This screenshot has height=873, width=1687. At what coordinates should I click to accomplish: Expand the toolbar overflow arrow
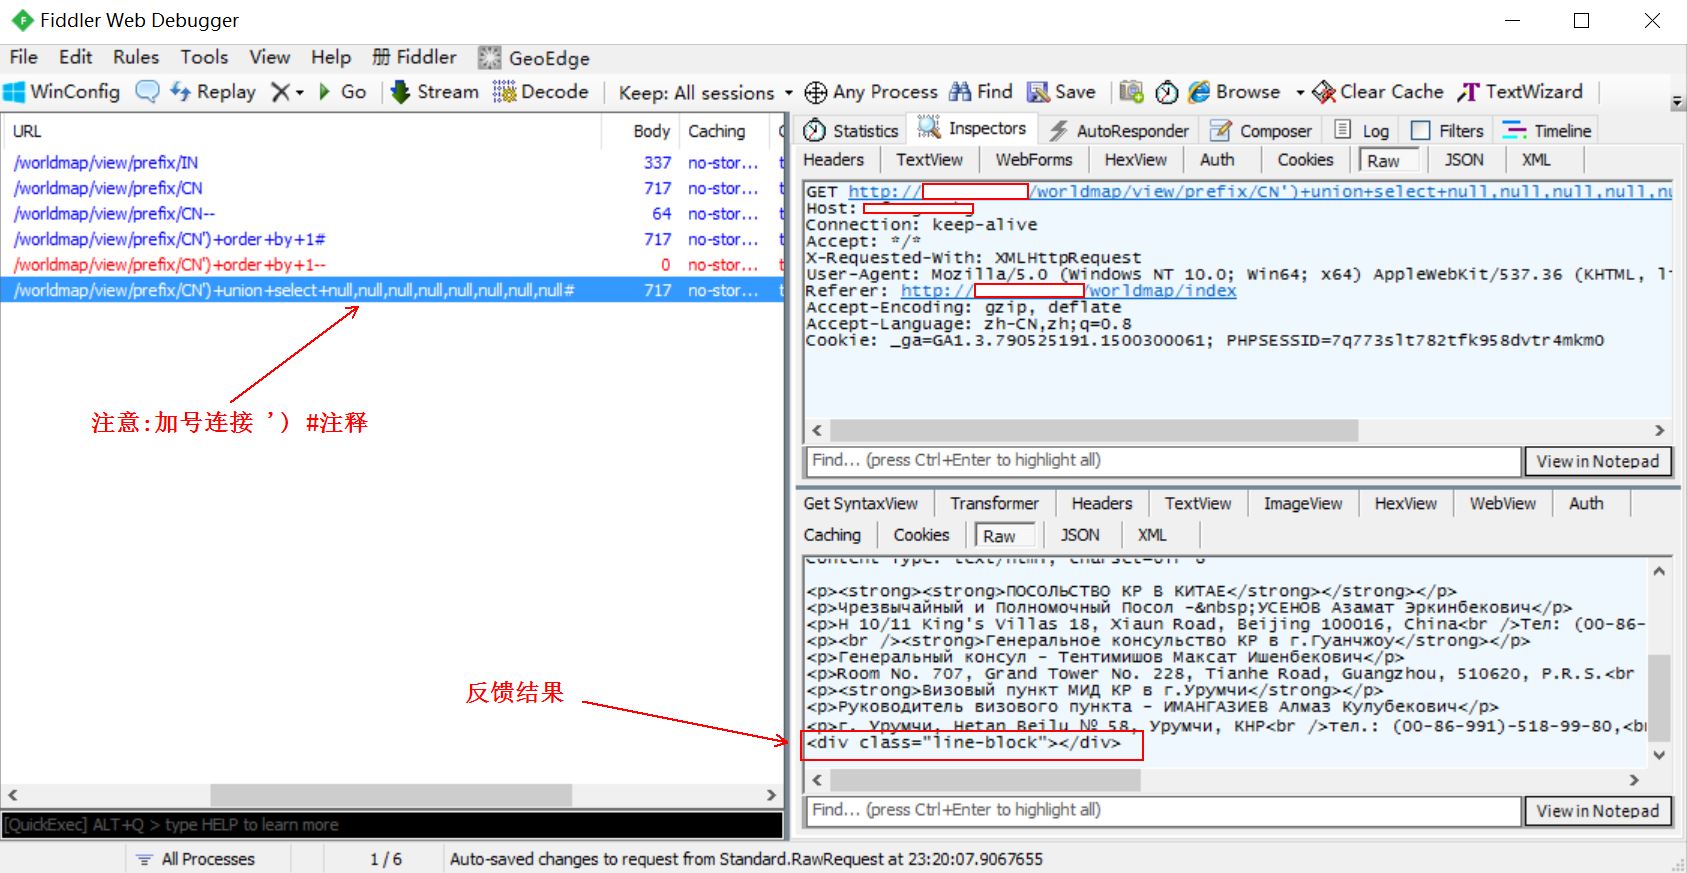(x=1677, y=102)
